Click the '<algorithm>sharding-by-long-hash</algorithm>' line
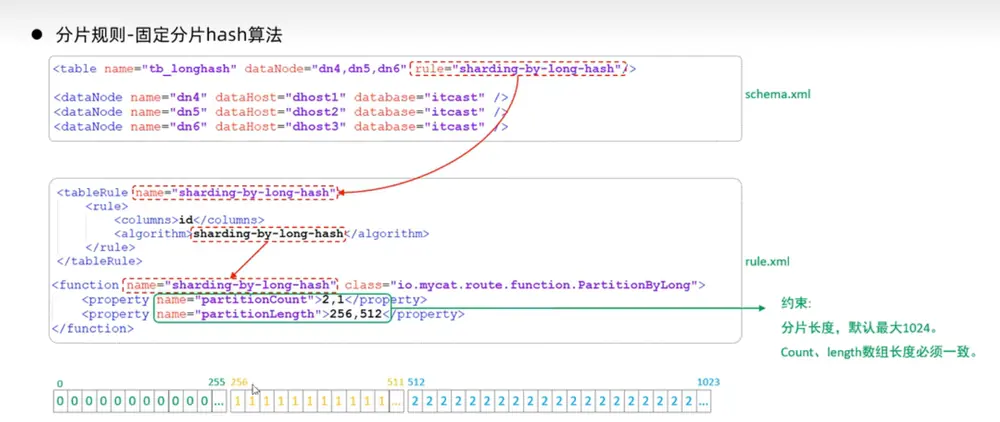This screenshot has height=422, width=1000. coord(272,234)
